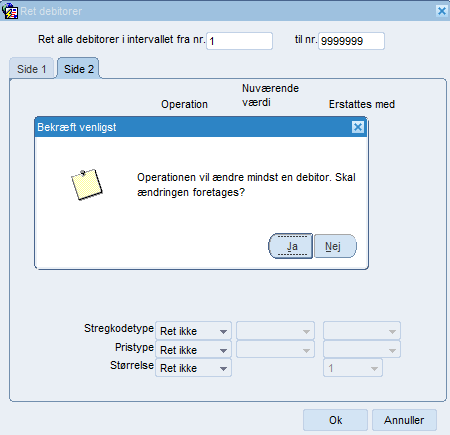Click the Ret debitorer window app icon
This screenshot has width=450, height=435.
click(x=10, y=11)
